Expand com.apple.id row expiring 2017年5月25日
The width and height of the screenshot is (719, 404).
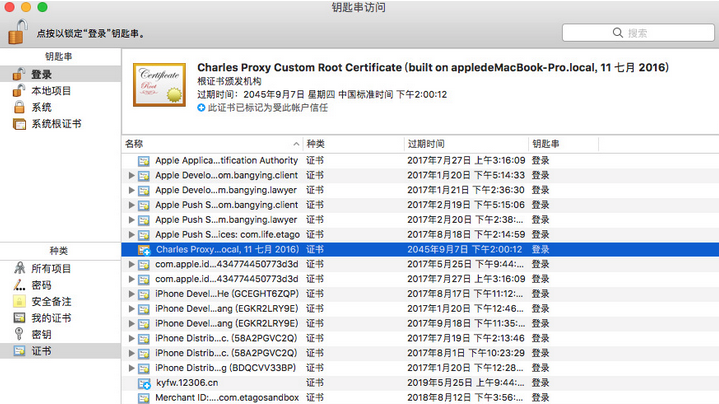pyautogui.click(x=131, y=264)
